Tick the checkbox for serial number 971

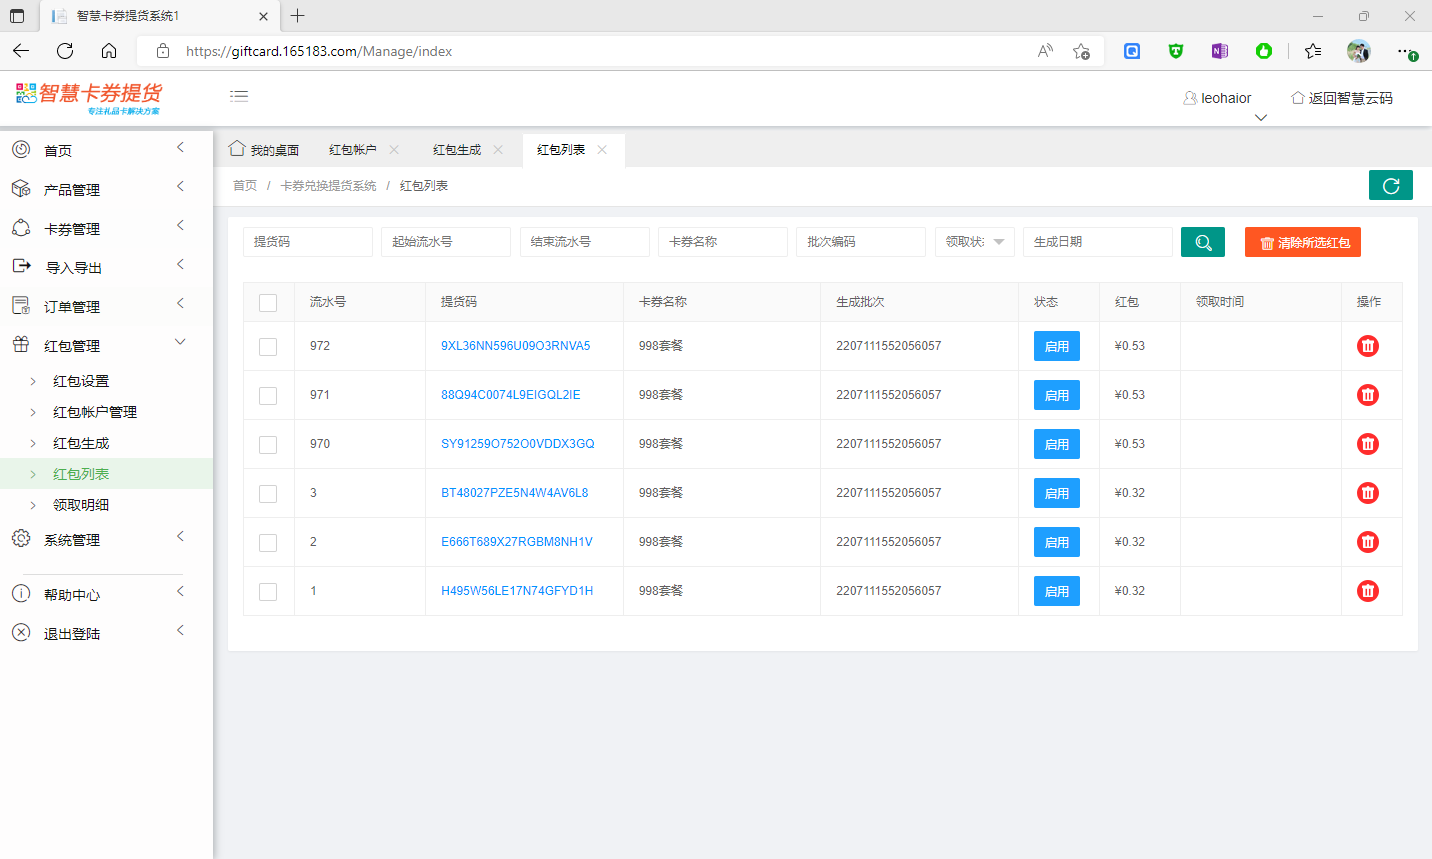268,395
